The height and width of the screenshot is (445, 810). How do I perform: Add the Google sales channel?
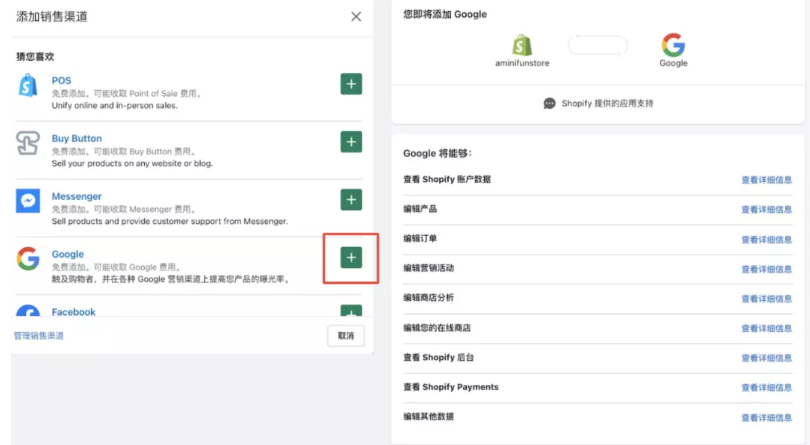point(351,258)
